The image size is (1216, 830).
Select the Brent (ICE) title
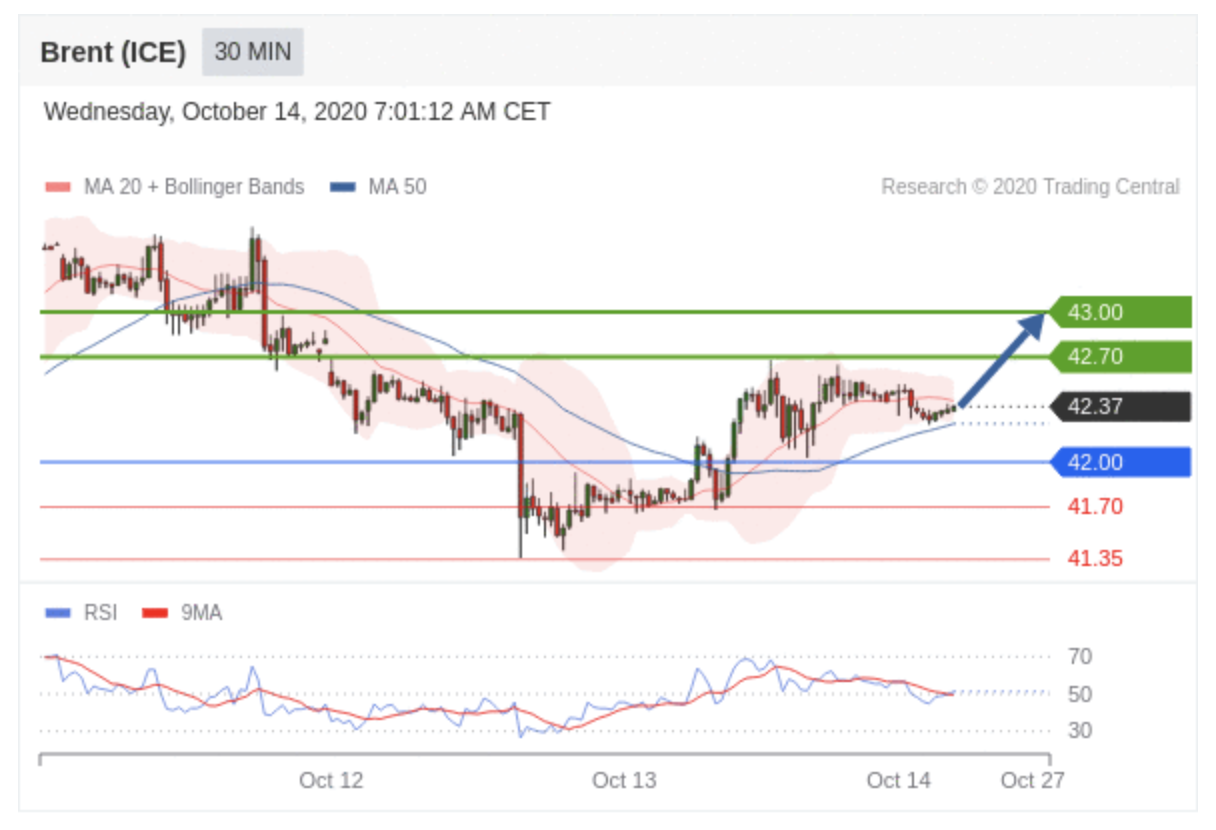click(x=113, y=53)
